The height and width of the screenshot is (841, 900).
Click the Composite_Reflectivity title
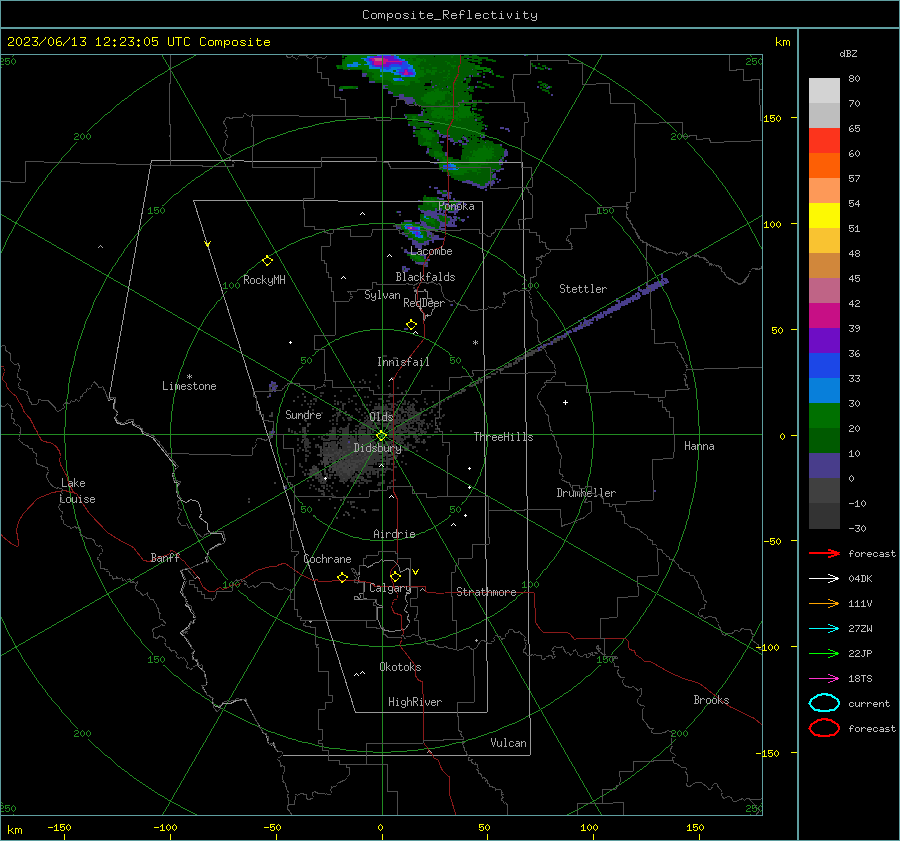(x=449, y=15)
